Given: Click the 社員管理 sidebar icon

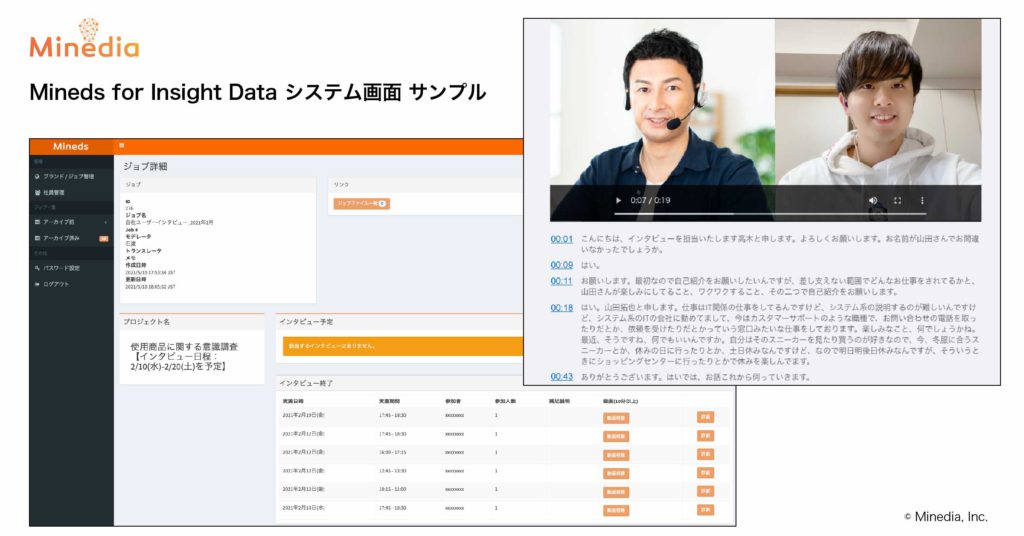Looking at the screenshot, I should tap(37, 193).
